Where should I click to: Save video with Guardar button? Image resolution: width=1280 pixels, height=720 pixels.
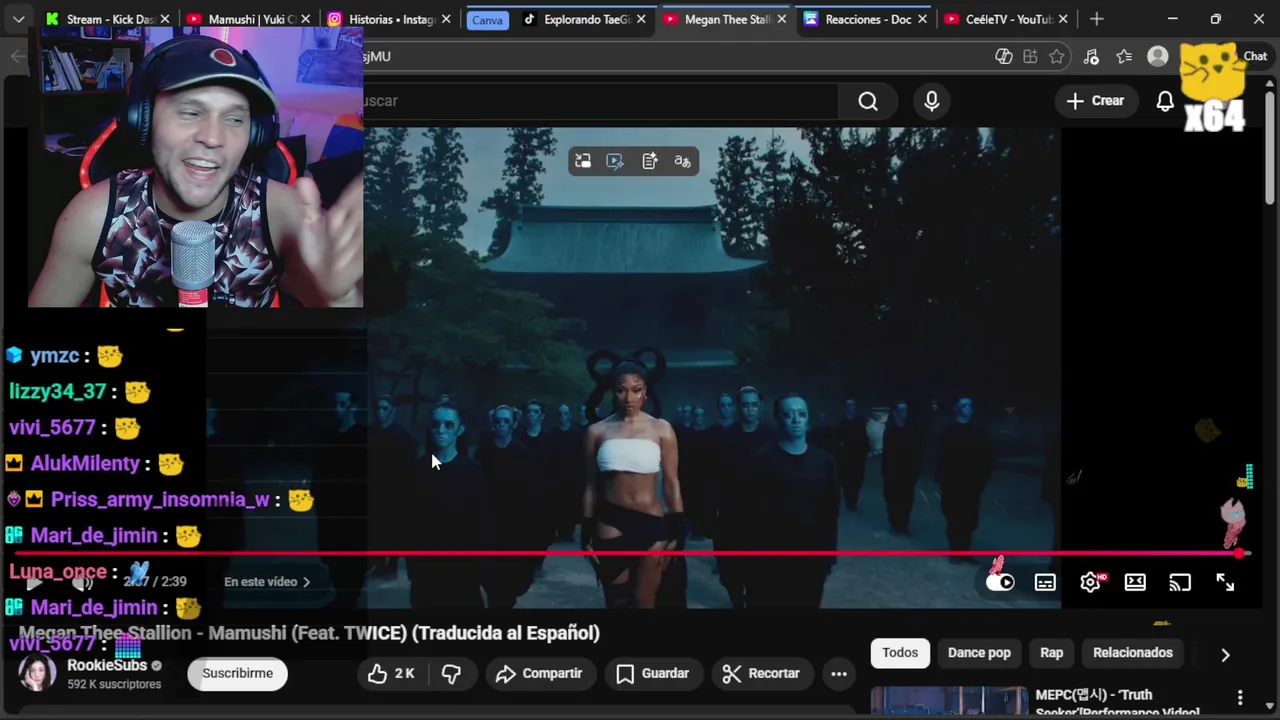coord(653,674)
